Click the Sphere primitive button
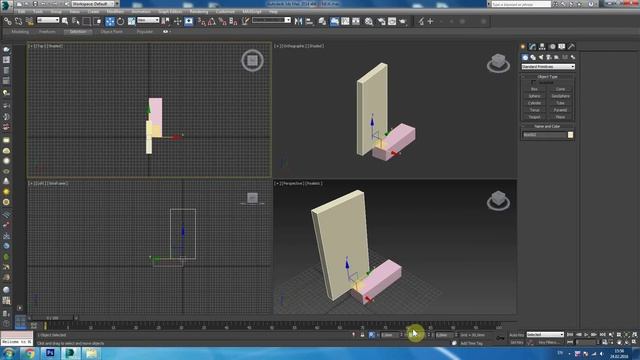Viewport: 640px width, 360px height. (534, 96)
